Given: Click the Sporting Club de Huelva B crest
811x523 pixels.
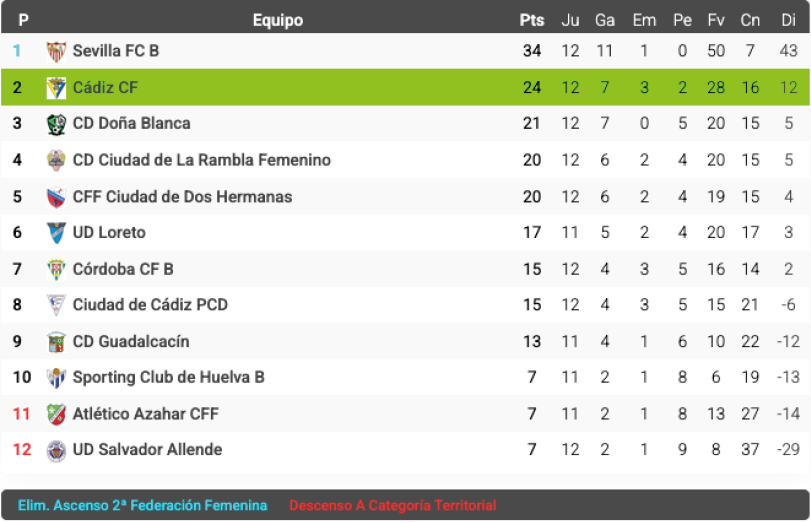Looking at the screenshot, I should point(56,378).
